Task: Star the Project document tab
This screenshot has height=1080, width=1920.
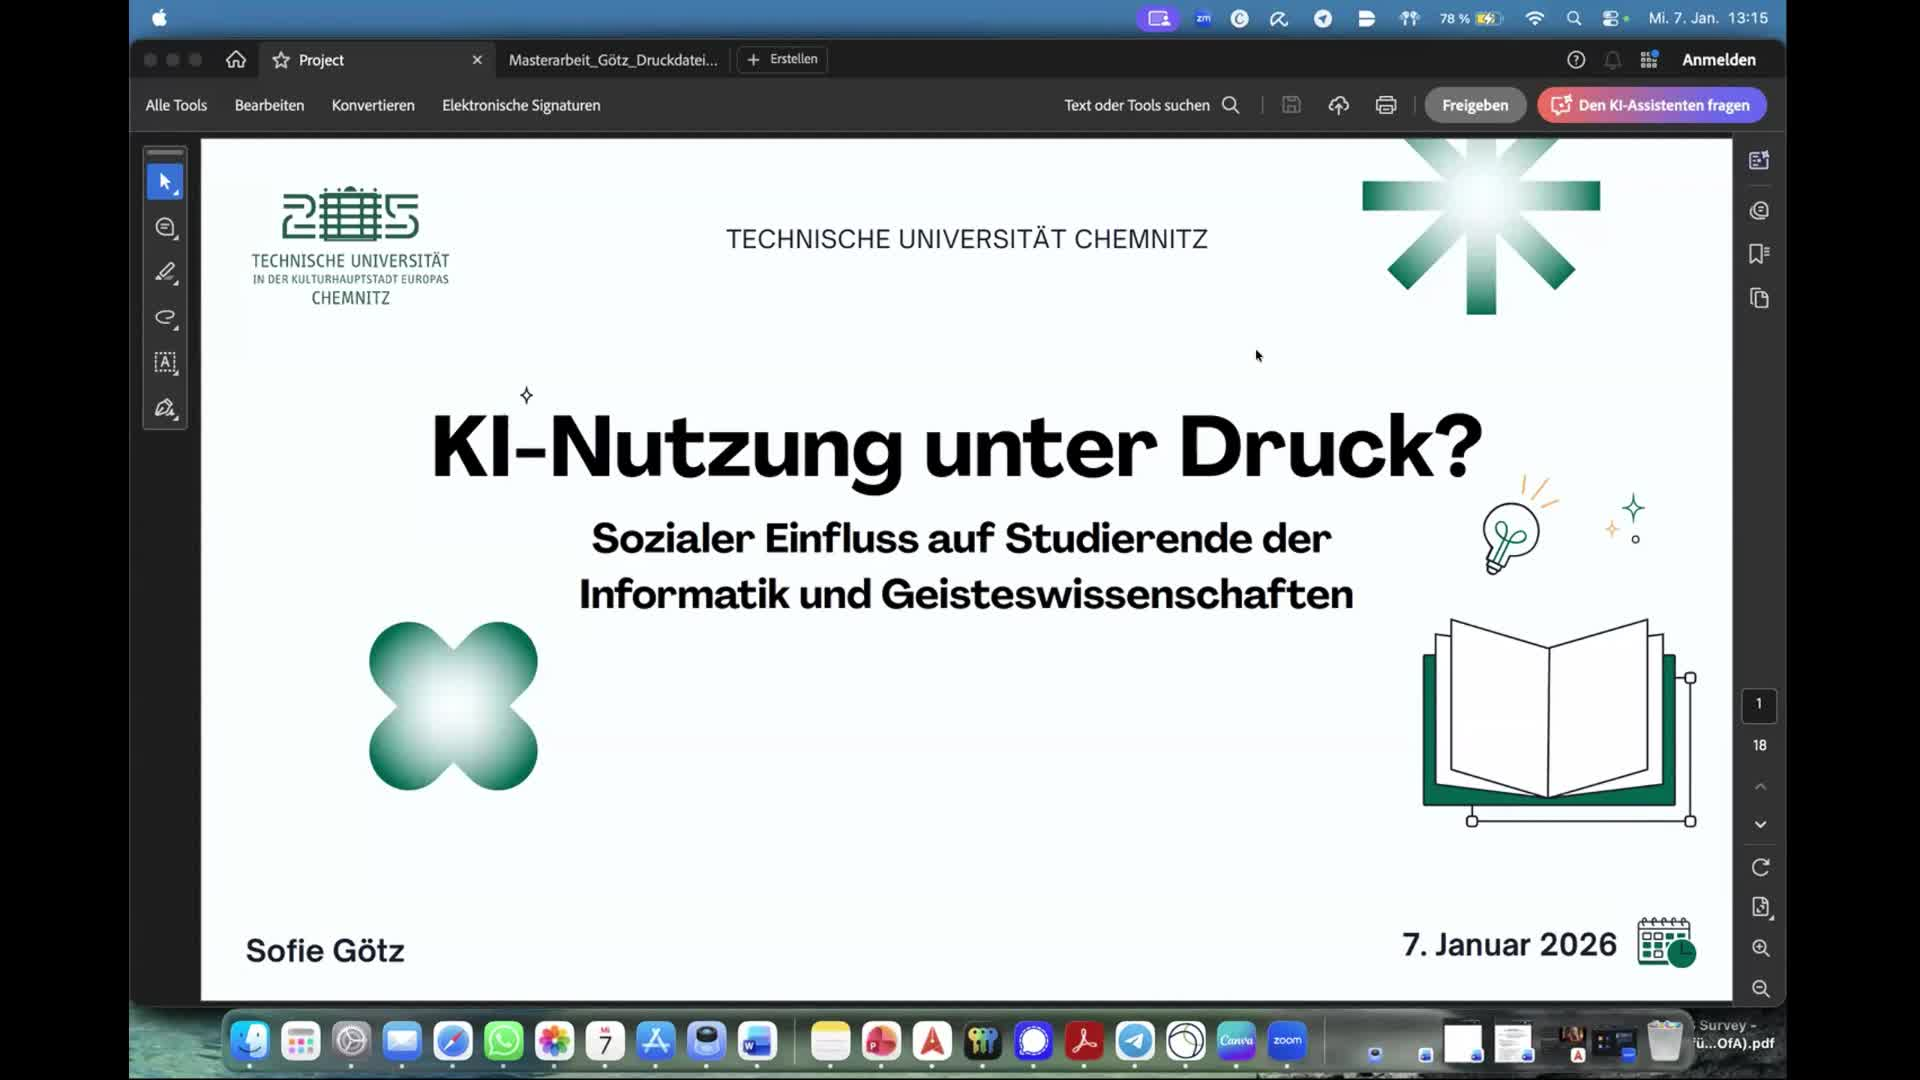Action: (x=281, y=60)
